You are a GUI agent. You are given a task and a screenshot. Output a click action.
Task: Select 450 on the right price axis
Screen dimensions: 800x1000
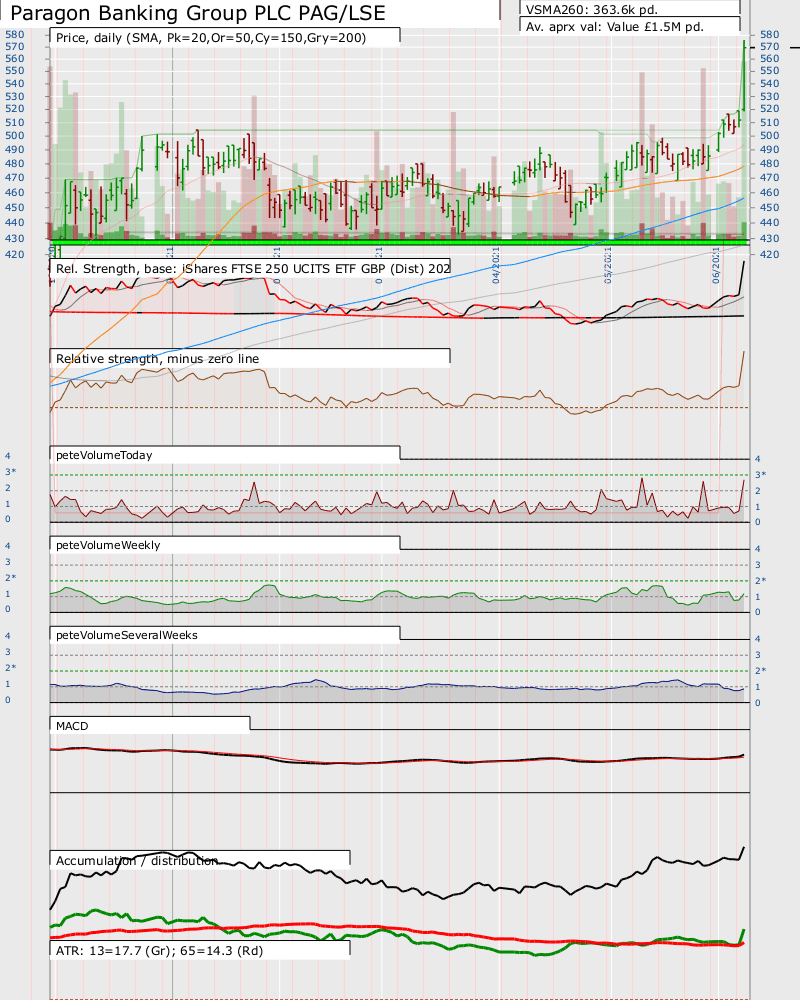tap(769, 207)
